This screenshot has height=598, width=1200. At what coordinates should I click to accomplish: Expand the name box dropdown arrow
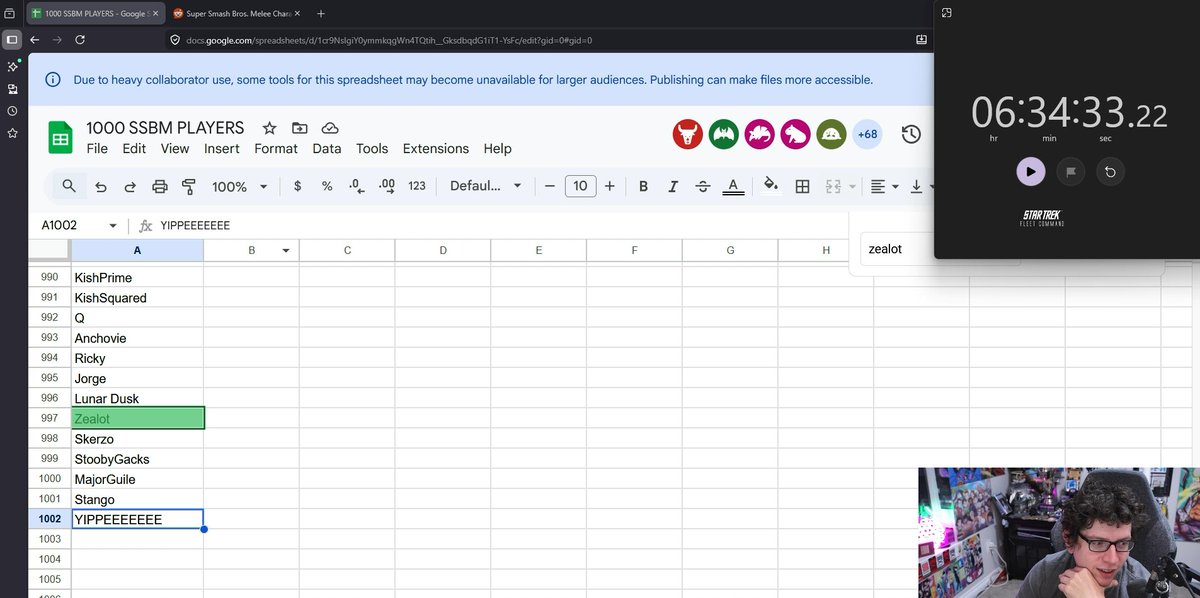pos(113,226)
